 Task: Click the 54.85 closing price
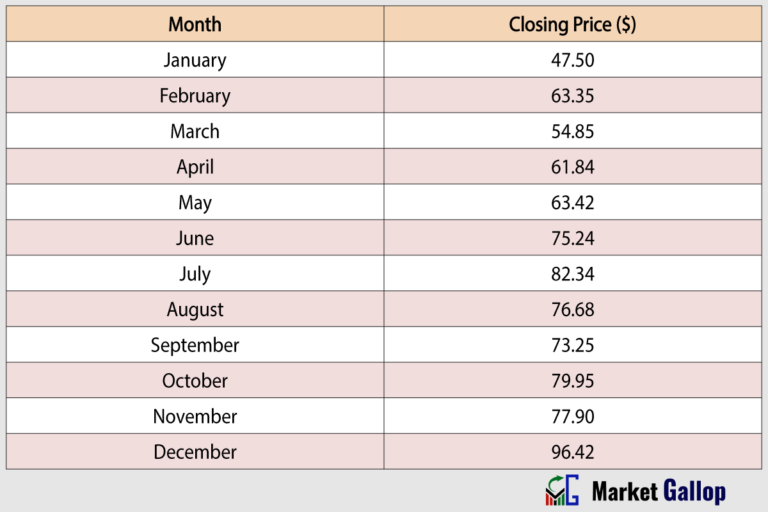[x=572, y=131]
